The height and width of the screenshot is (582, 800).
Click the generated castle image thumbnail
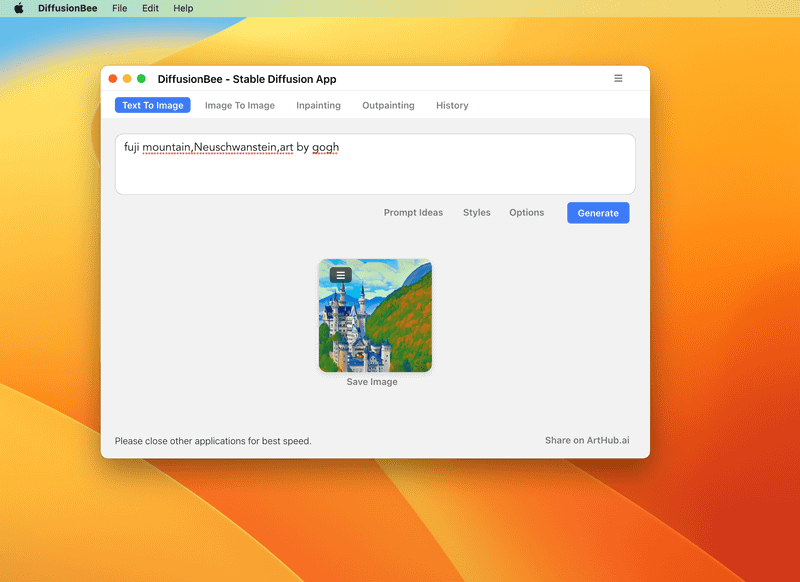(375, 315)
